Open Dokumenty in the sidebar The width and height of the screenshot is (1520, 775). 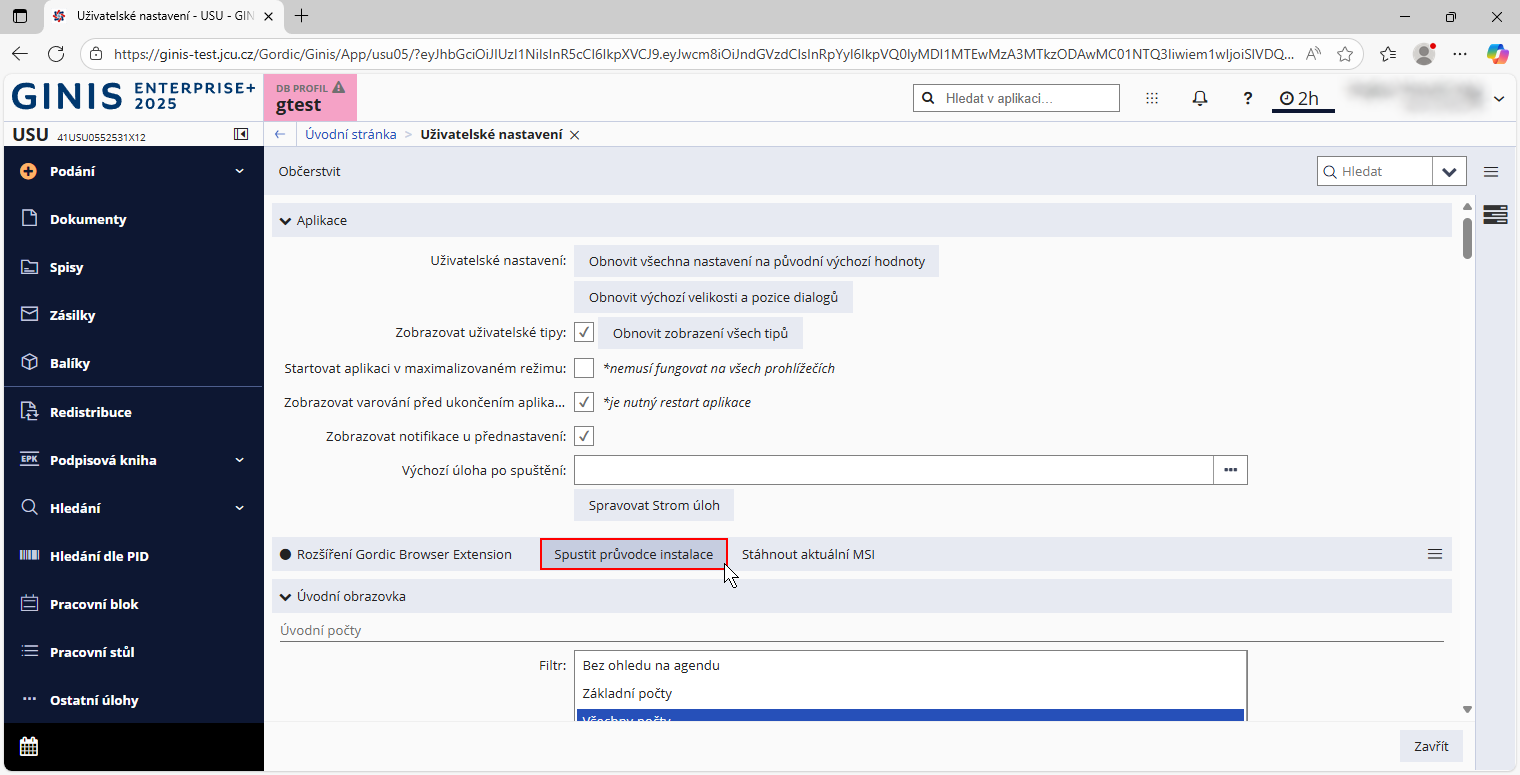(88, 219)
